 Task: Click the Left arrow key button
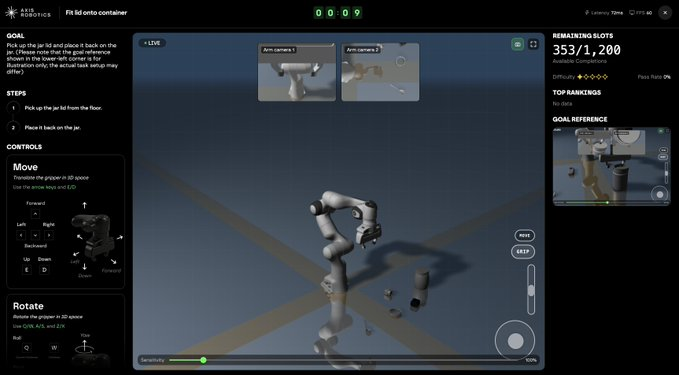[x=21, y=235]
